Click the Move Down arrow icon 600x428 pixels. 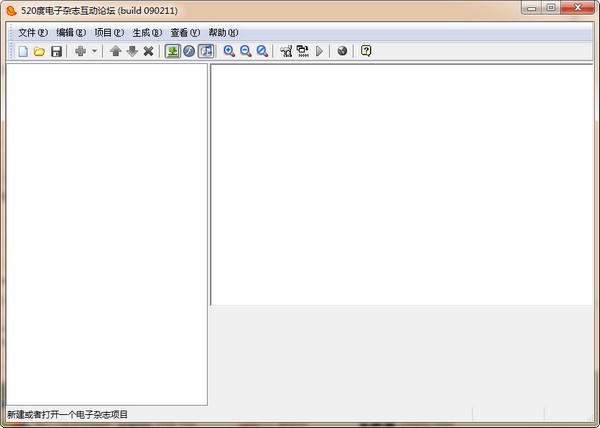(131, 51)
